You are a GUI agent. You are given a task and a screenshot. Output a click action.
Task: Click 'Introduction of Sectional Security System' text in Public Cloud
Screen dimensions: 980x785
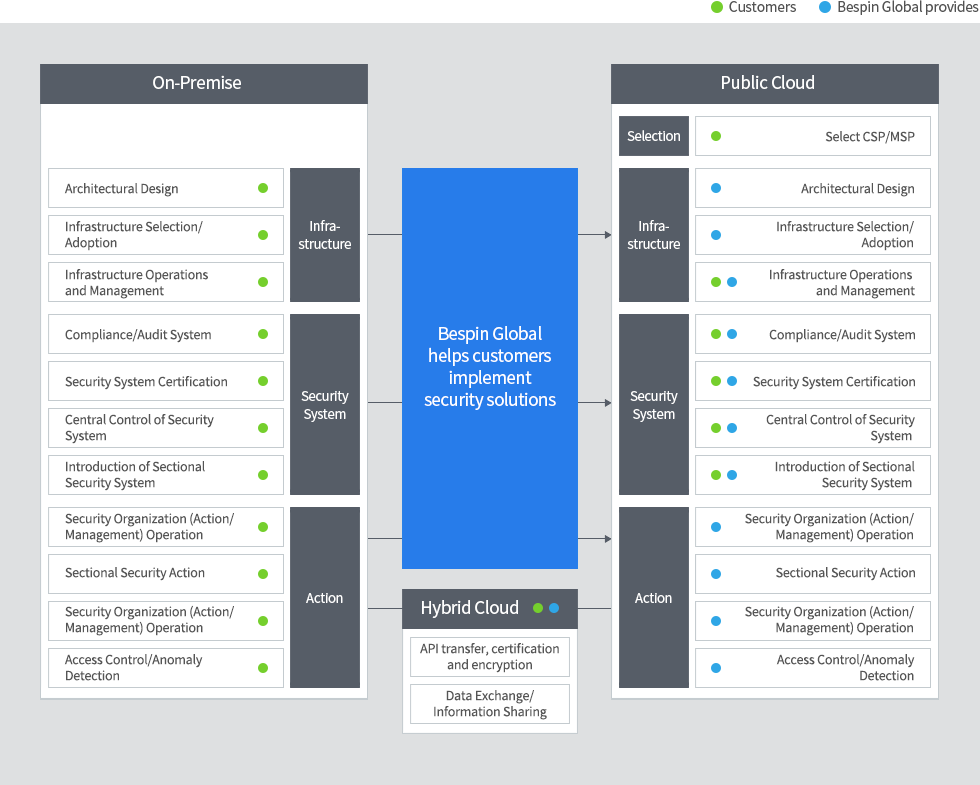tap(844, 475)
